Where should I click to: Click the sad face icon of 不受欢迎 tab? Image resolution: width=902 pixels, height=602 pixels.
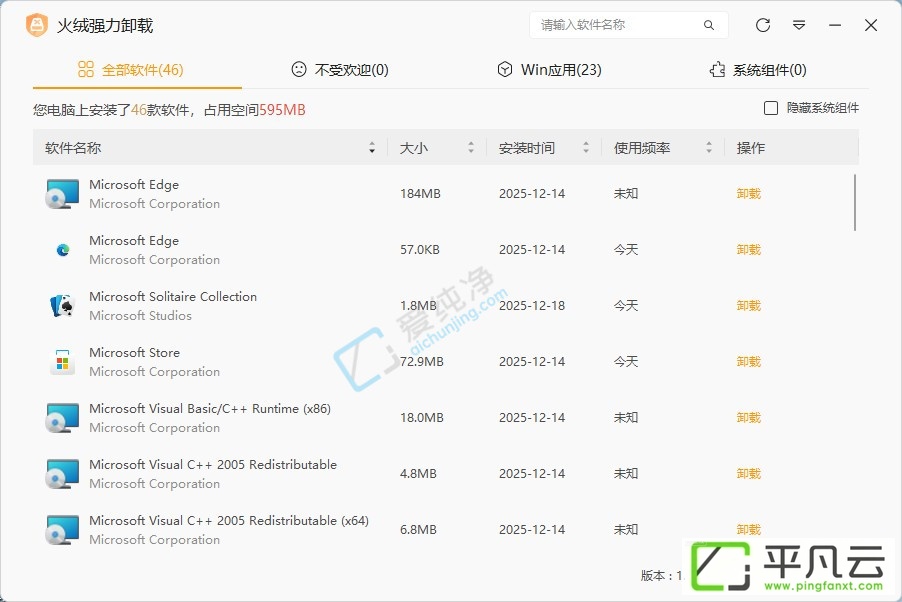tap(299, 70)
